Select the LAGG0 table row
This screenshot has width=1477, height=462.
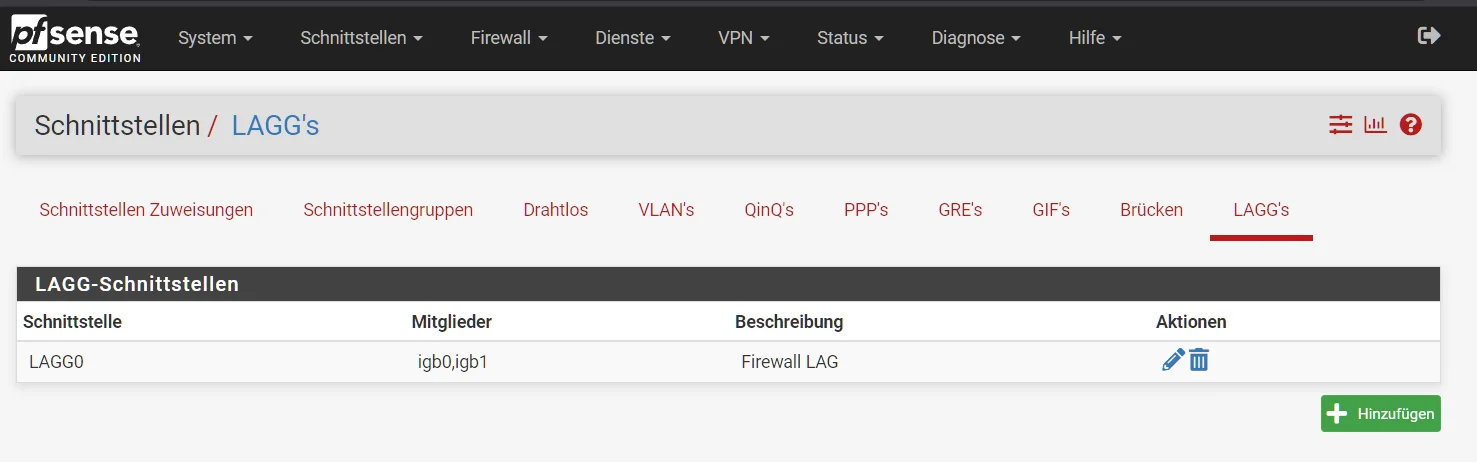(728, 362)
